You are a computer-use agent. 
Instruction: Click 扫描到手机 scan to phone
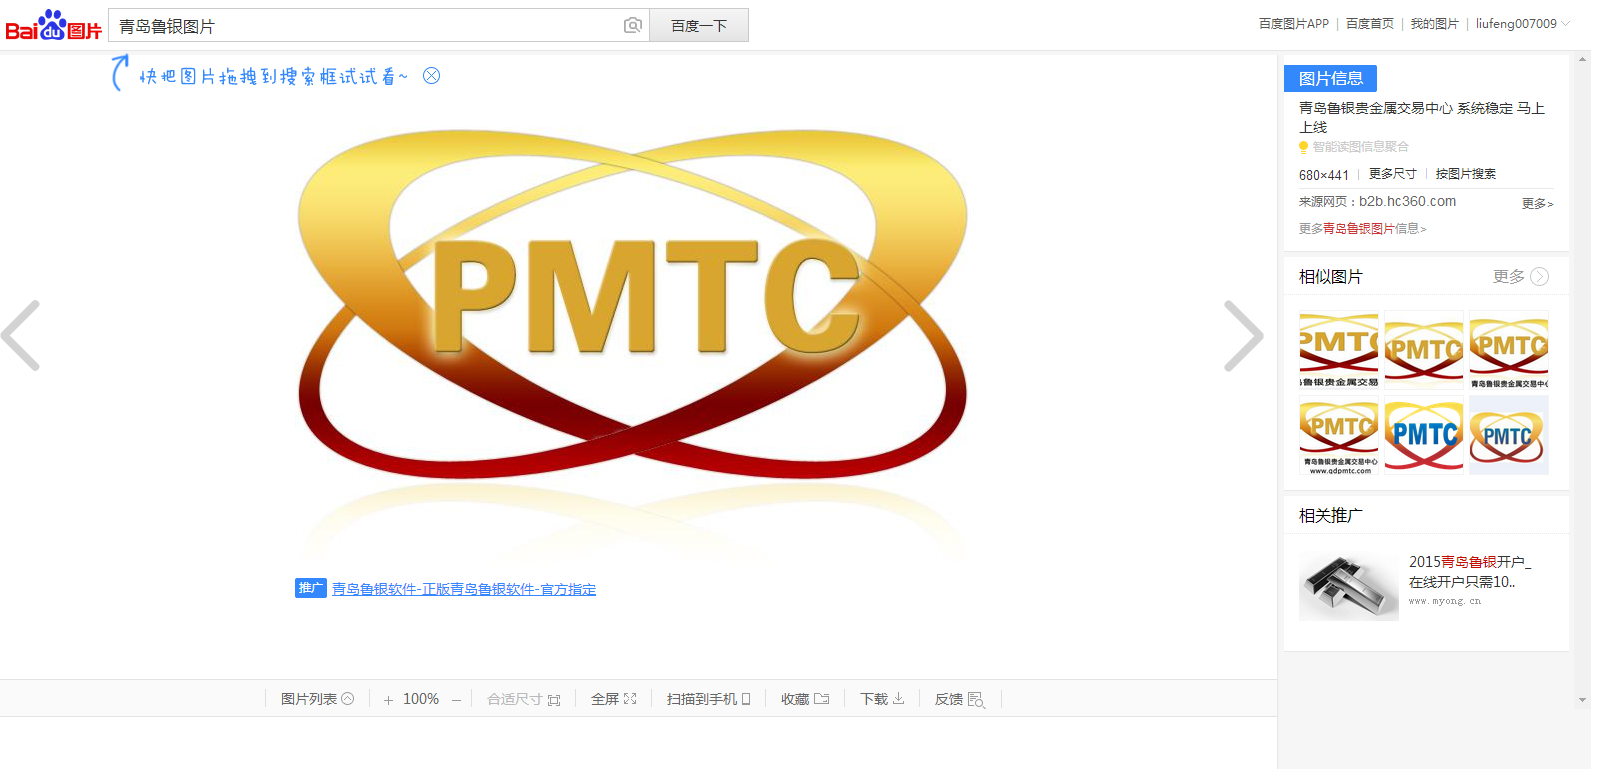point(708,699)
